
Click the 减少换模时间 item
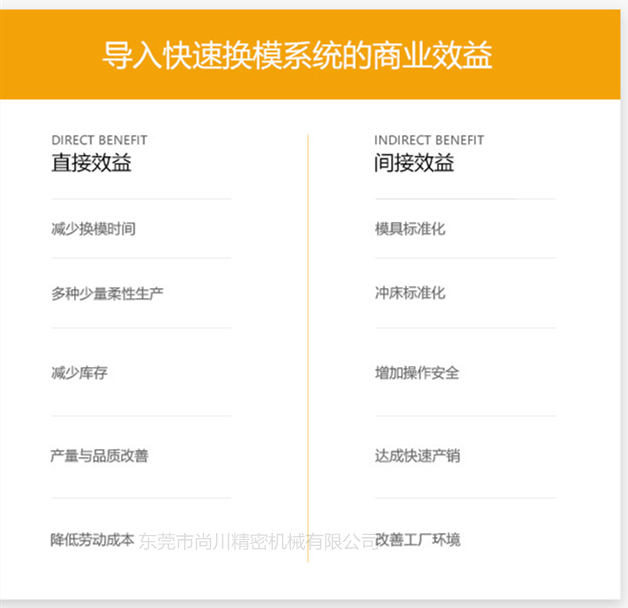tap(93, 229)
